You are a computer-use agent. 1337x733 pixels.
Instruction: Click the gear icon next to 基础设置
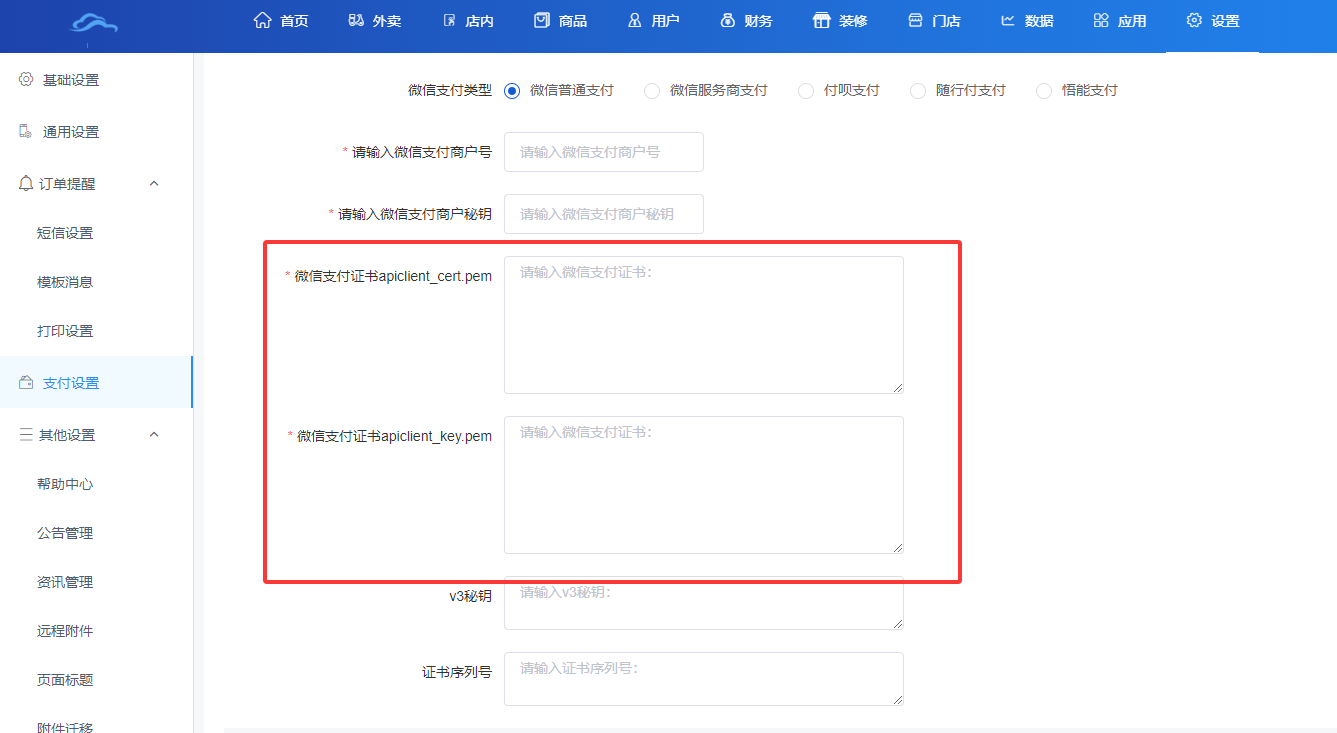click(x=27, y=79)
